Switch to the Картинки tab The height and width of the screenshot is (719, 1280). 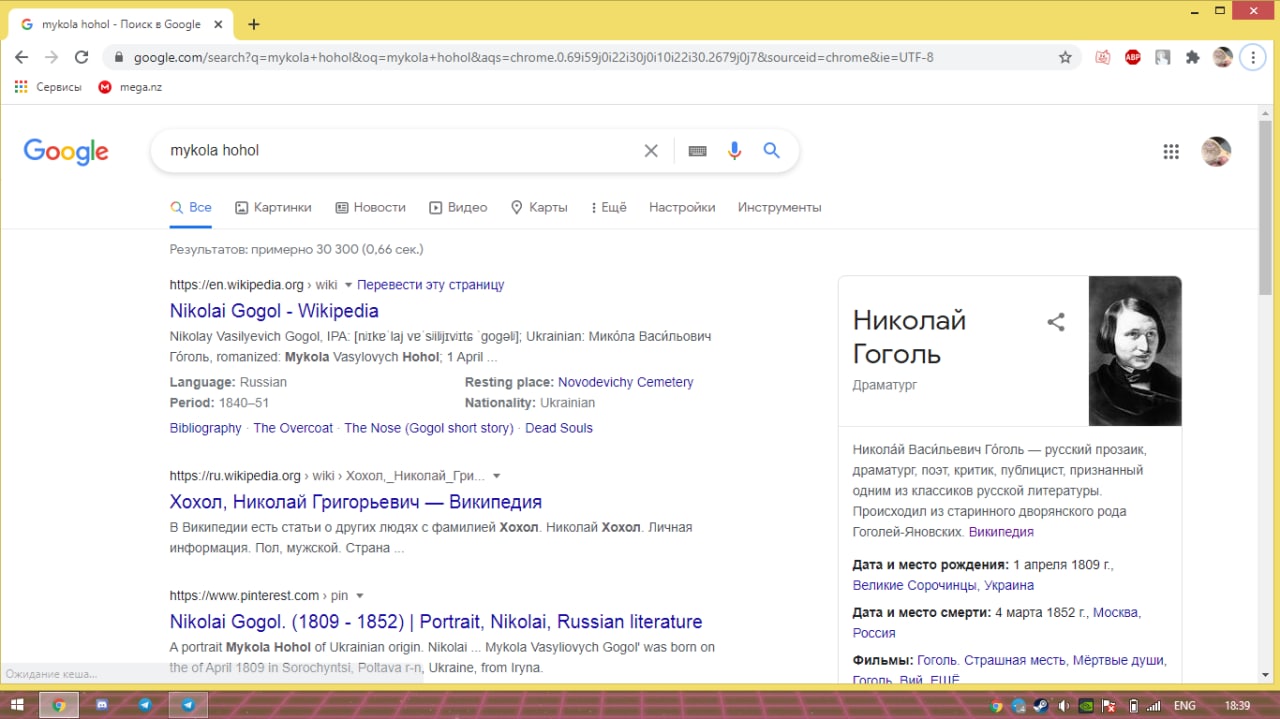pyautogui.click(x=273, y=207)
